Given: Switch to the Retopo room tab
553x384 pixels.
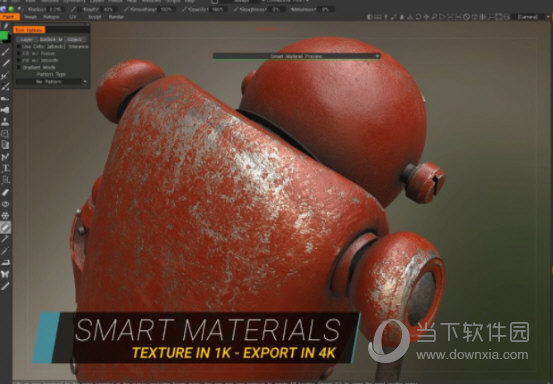Looking at the screenshot, I should coord(51,17).
